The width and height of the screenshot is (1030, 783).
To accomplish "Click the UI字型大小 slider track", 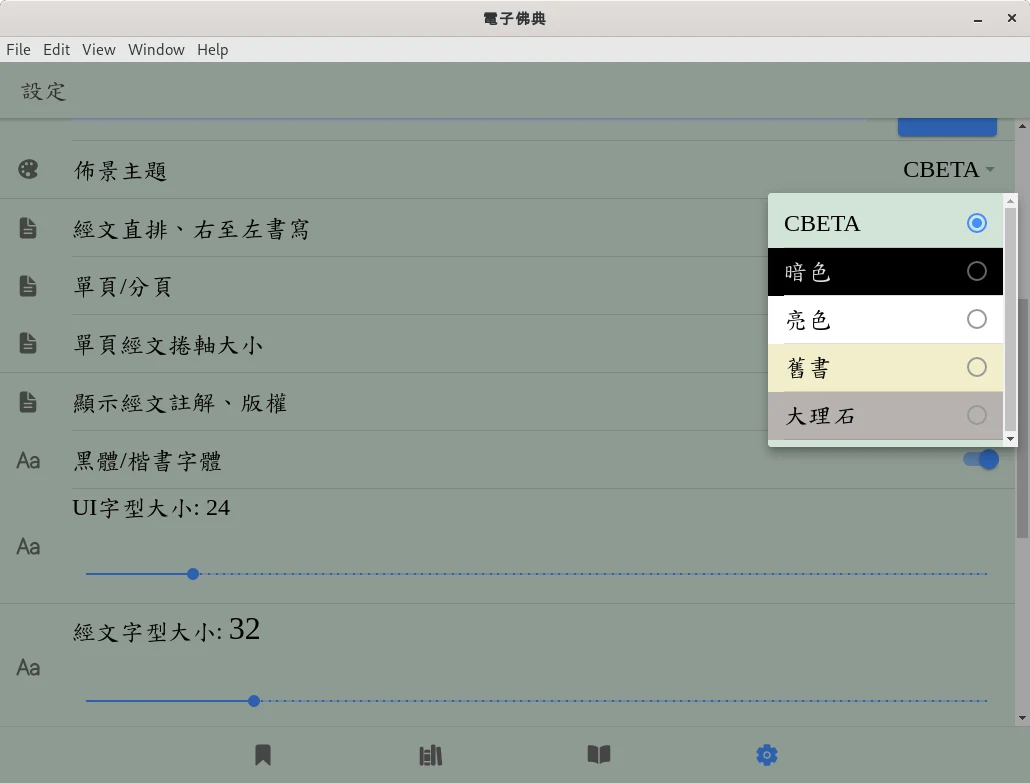I will pyautogui.click(x=536, y=573).
